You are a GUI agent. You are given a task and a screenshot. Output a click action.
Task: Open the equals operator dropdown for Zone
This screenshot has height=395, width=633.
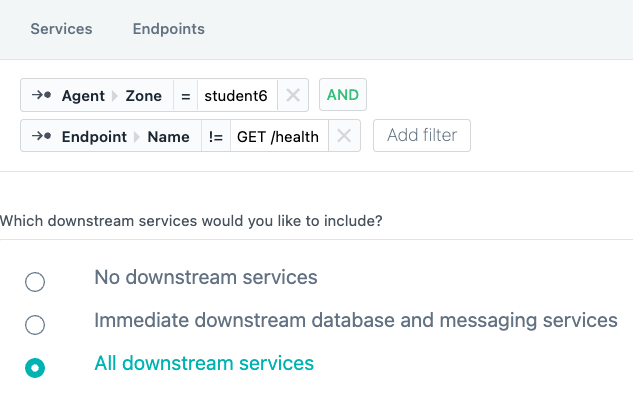click(x=186, y=96)
